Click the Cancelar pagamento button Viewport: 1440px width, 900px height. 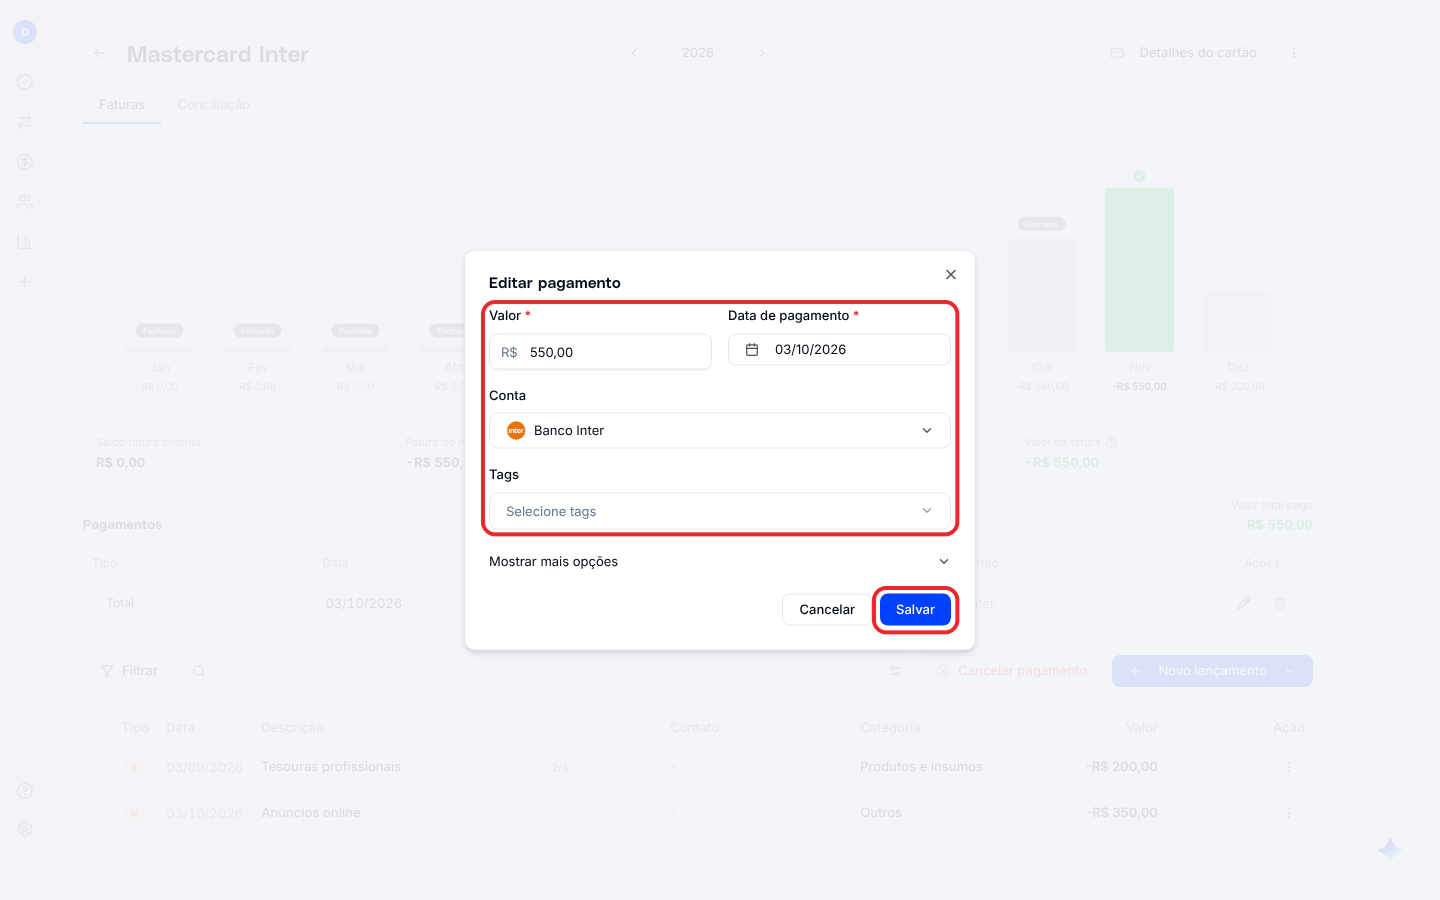pyautogui.click(x=1012, y=671)
